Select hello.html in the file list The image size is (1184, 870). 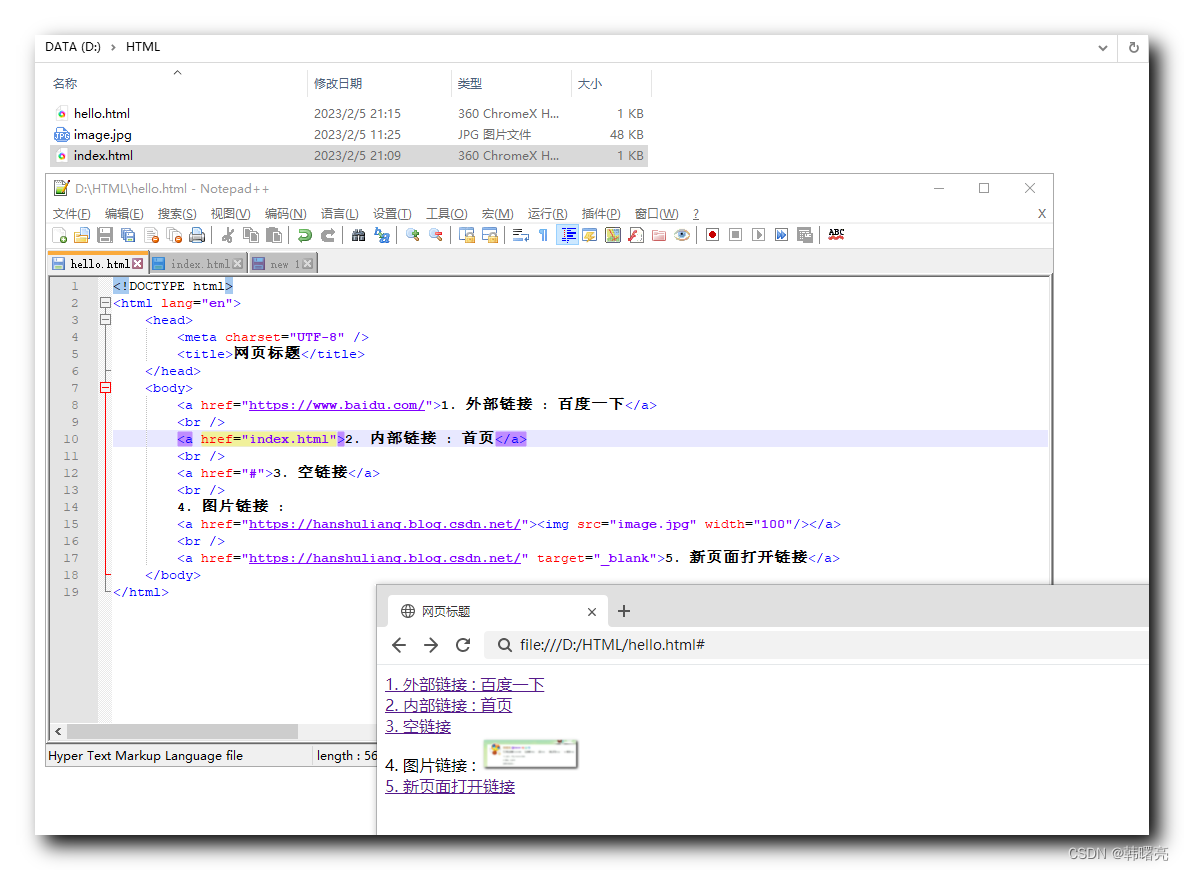coord(348,113)
